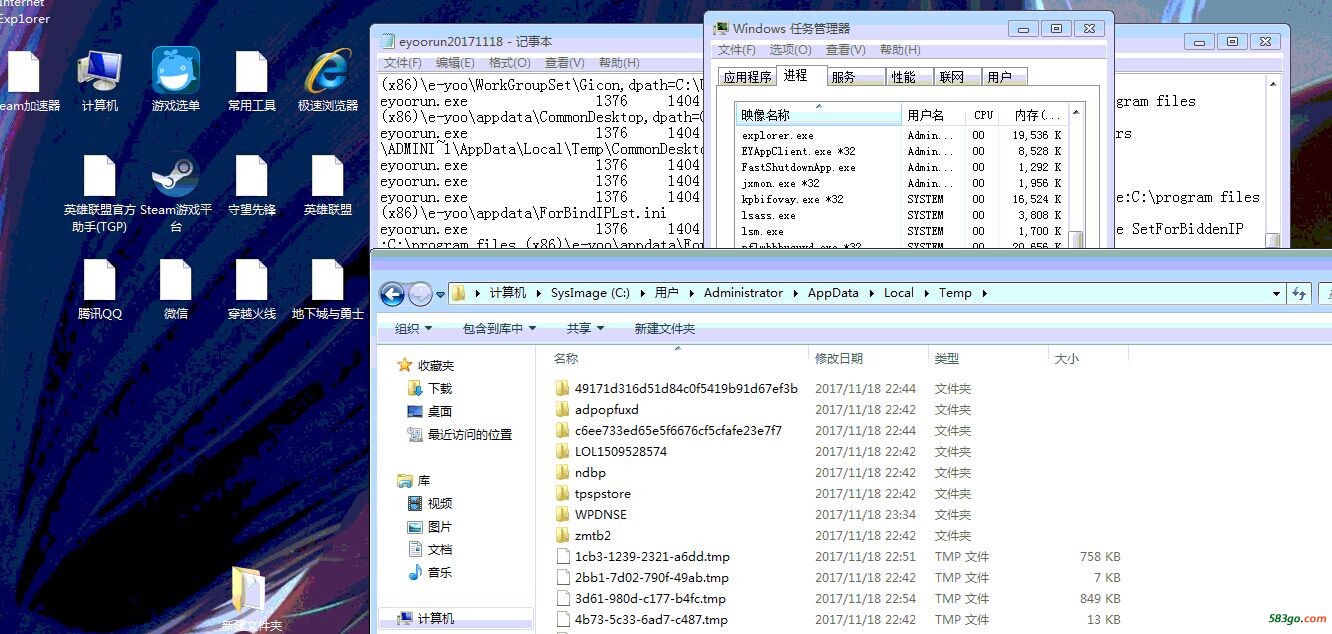Launch Steam游戏平台 from the desktop
This screenshot has width=1332, height=634.
(x=176, y=194)
